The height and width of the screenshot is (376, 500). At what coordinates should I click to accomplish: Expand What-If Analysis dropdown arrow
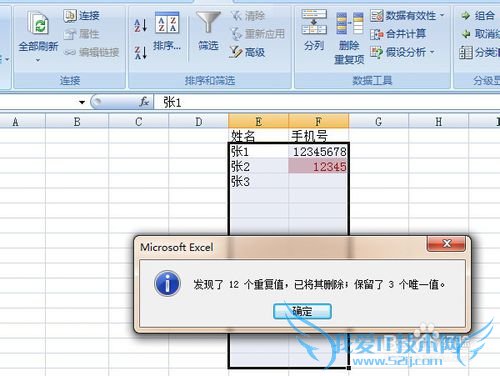coord(432,52)
